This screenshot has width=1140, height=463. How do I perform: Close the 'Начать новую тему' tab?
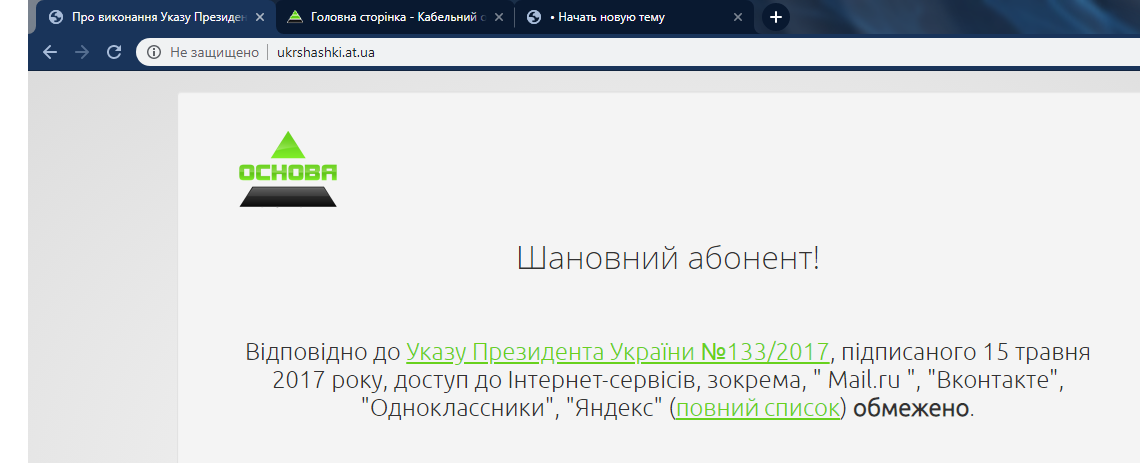(x=738, y=17)
